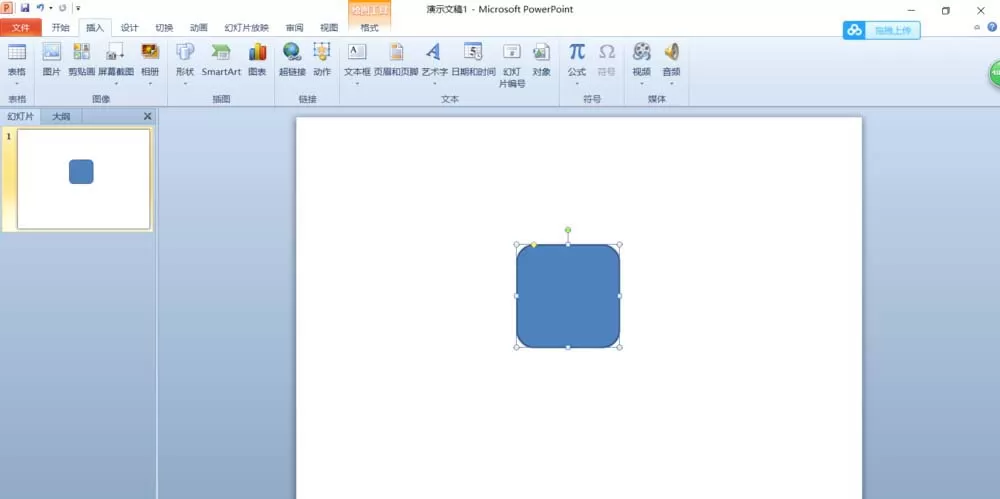Minimize the ribbon with caret icon
The height and width of the screenshot is (499, 1000).
point(977,27)
